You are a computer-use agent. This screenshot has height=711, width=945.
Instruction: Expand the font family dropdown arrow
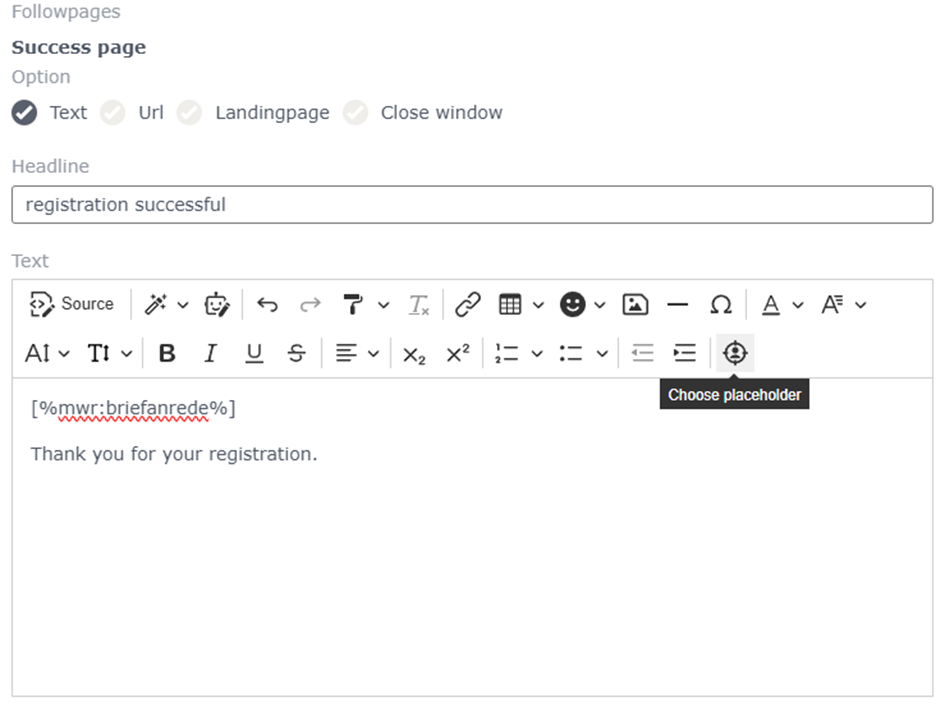click(x=861, y=305)
